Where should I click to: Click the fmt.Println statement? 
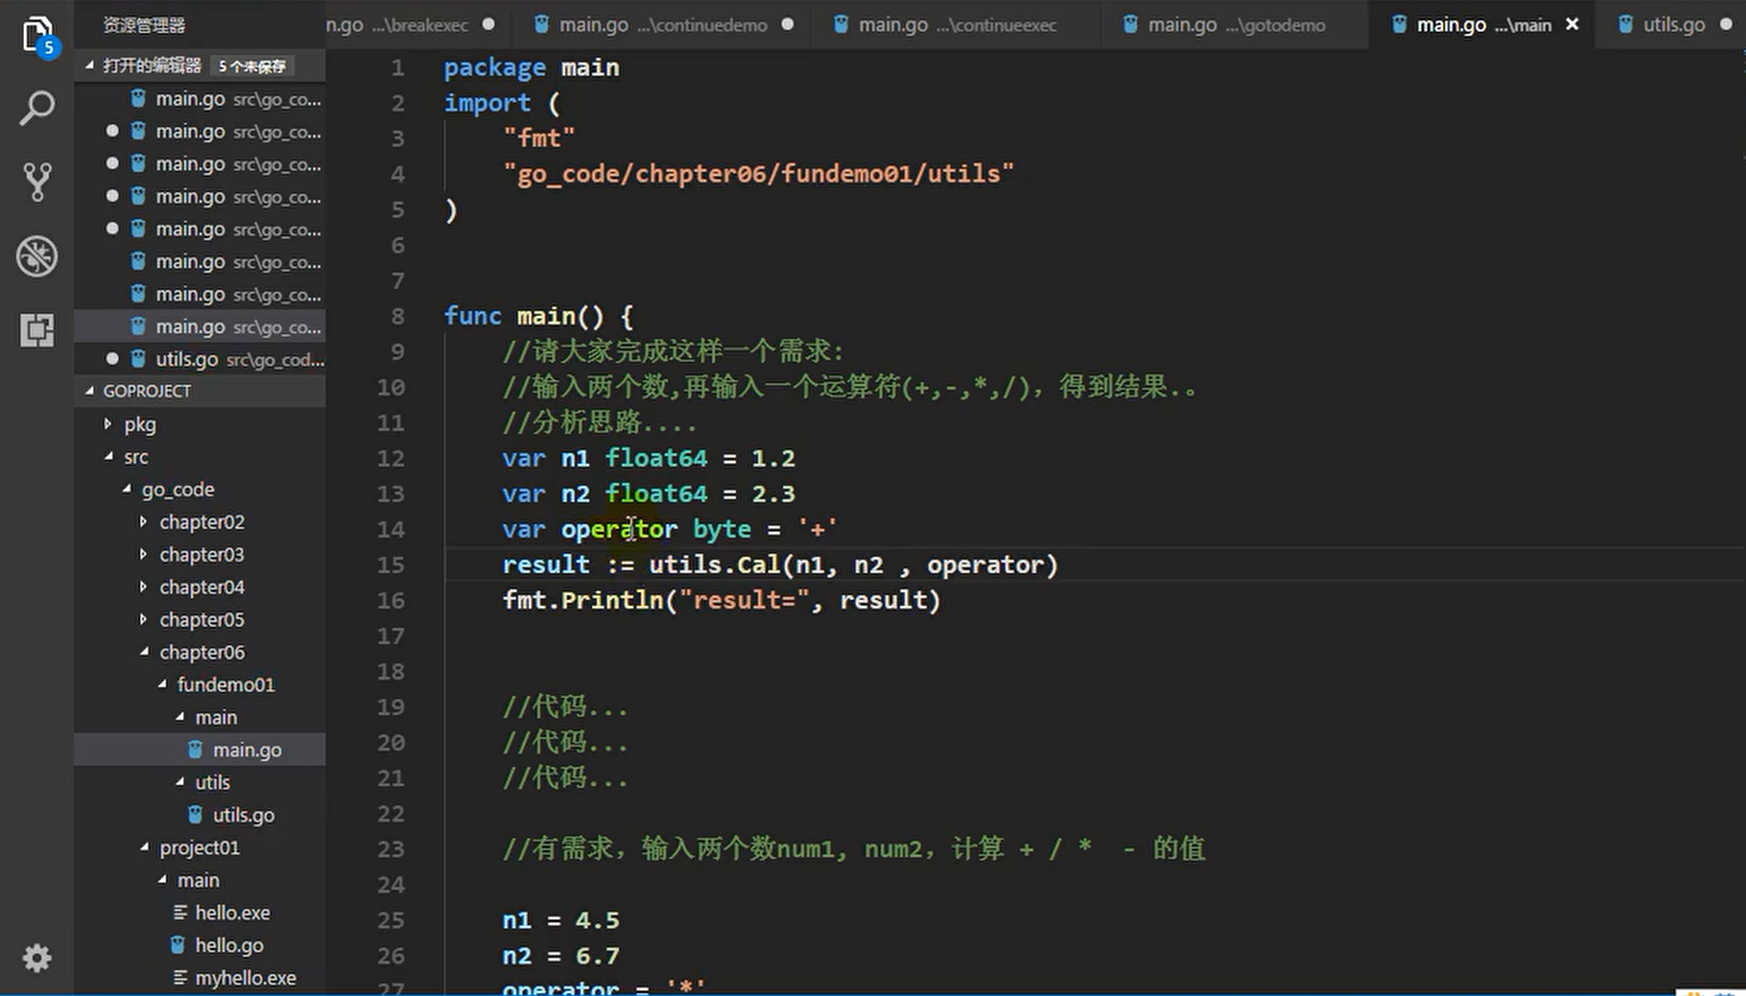point(721,600)
